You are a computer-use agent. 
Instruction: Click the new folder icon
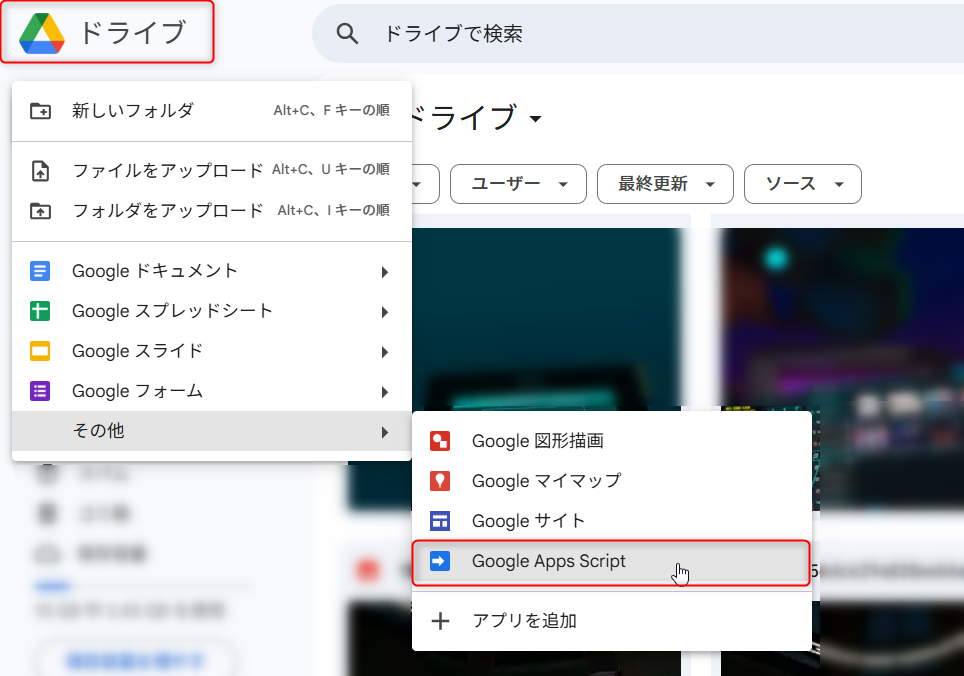coord(41,111)
